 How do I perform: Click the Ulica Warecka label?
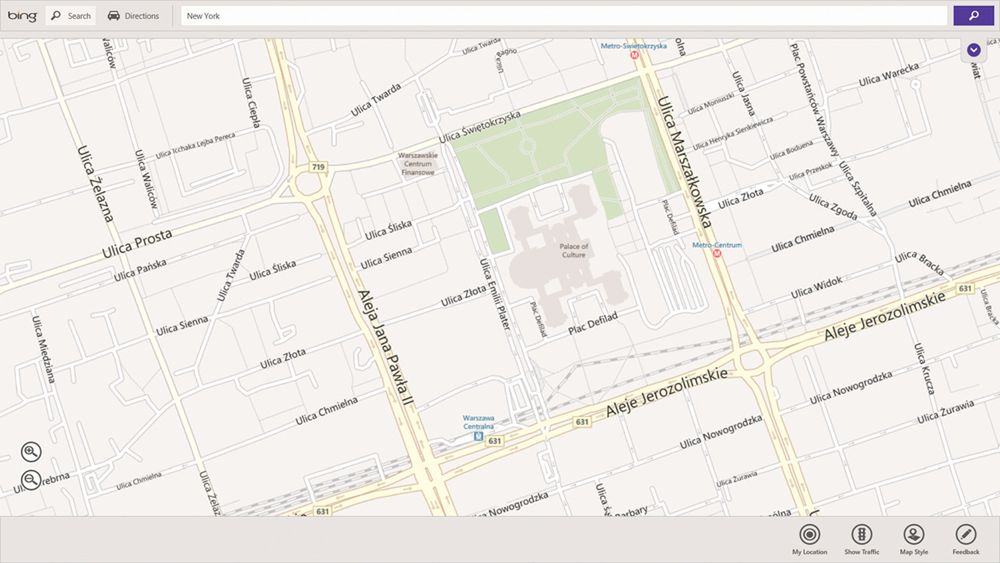pyautogui.click(x=889, y=74)
